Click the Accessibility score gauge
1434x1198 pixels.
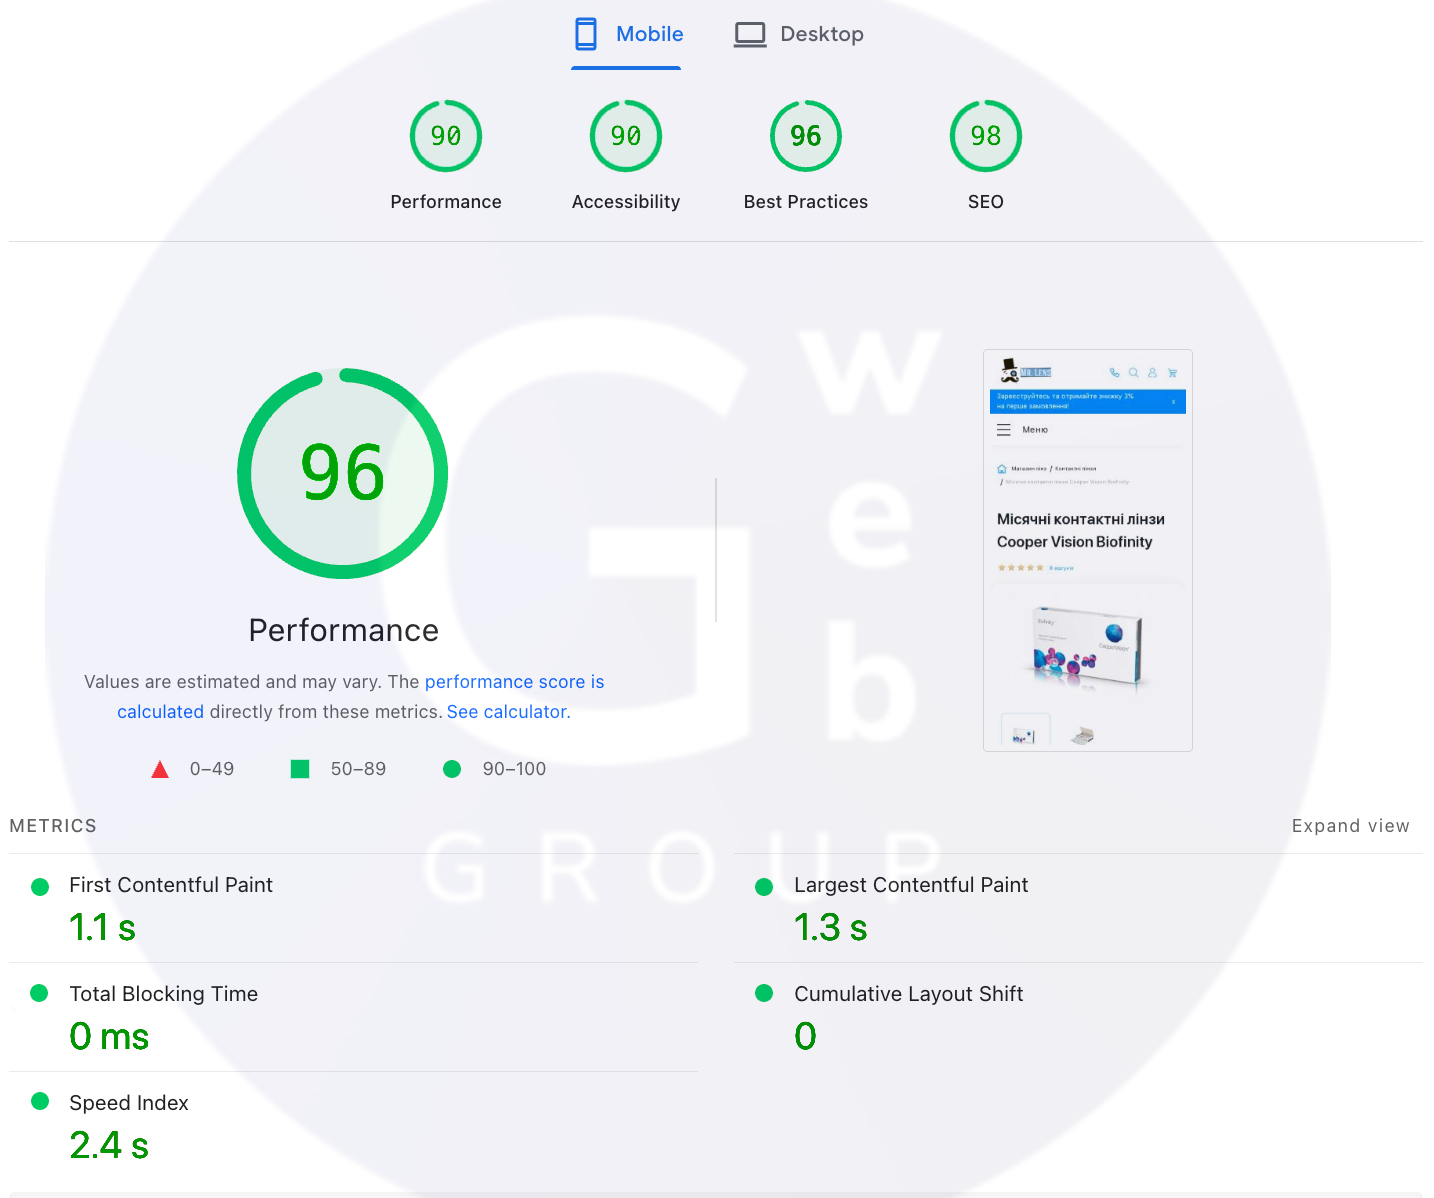tap(626, 136)
